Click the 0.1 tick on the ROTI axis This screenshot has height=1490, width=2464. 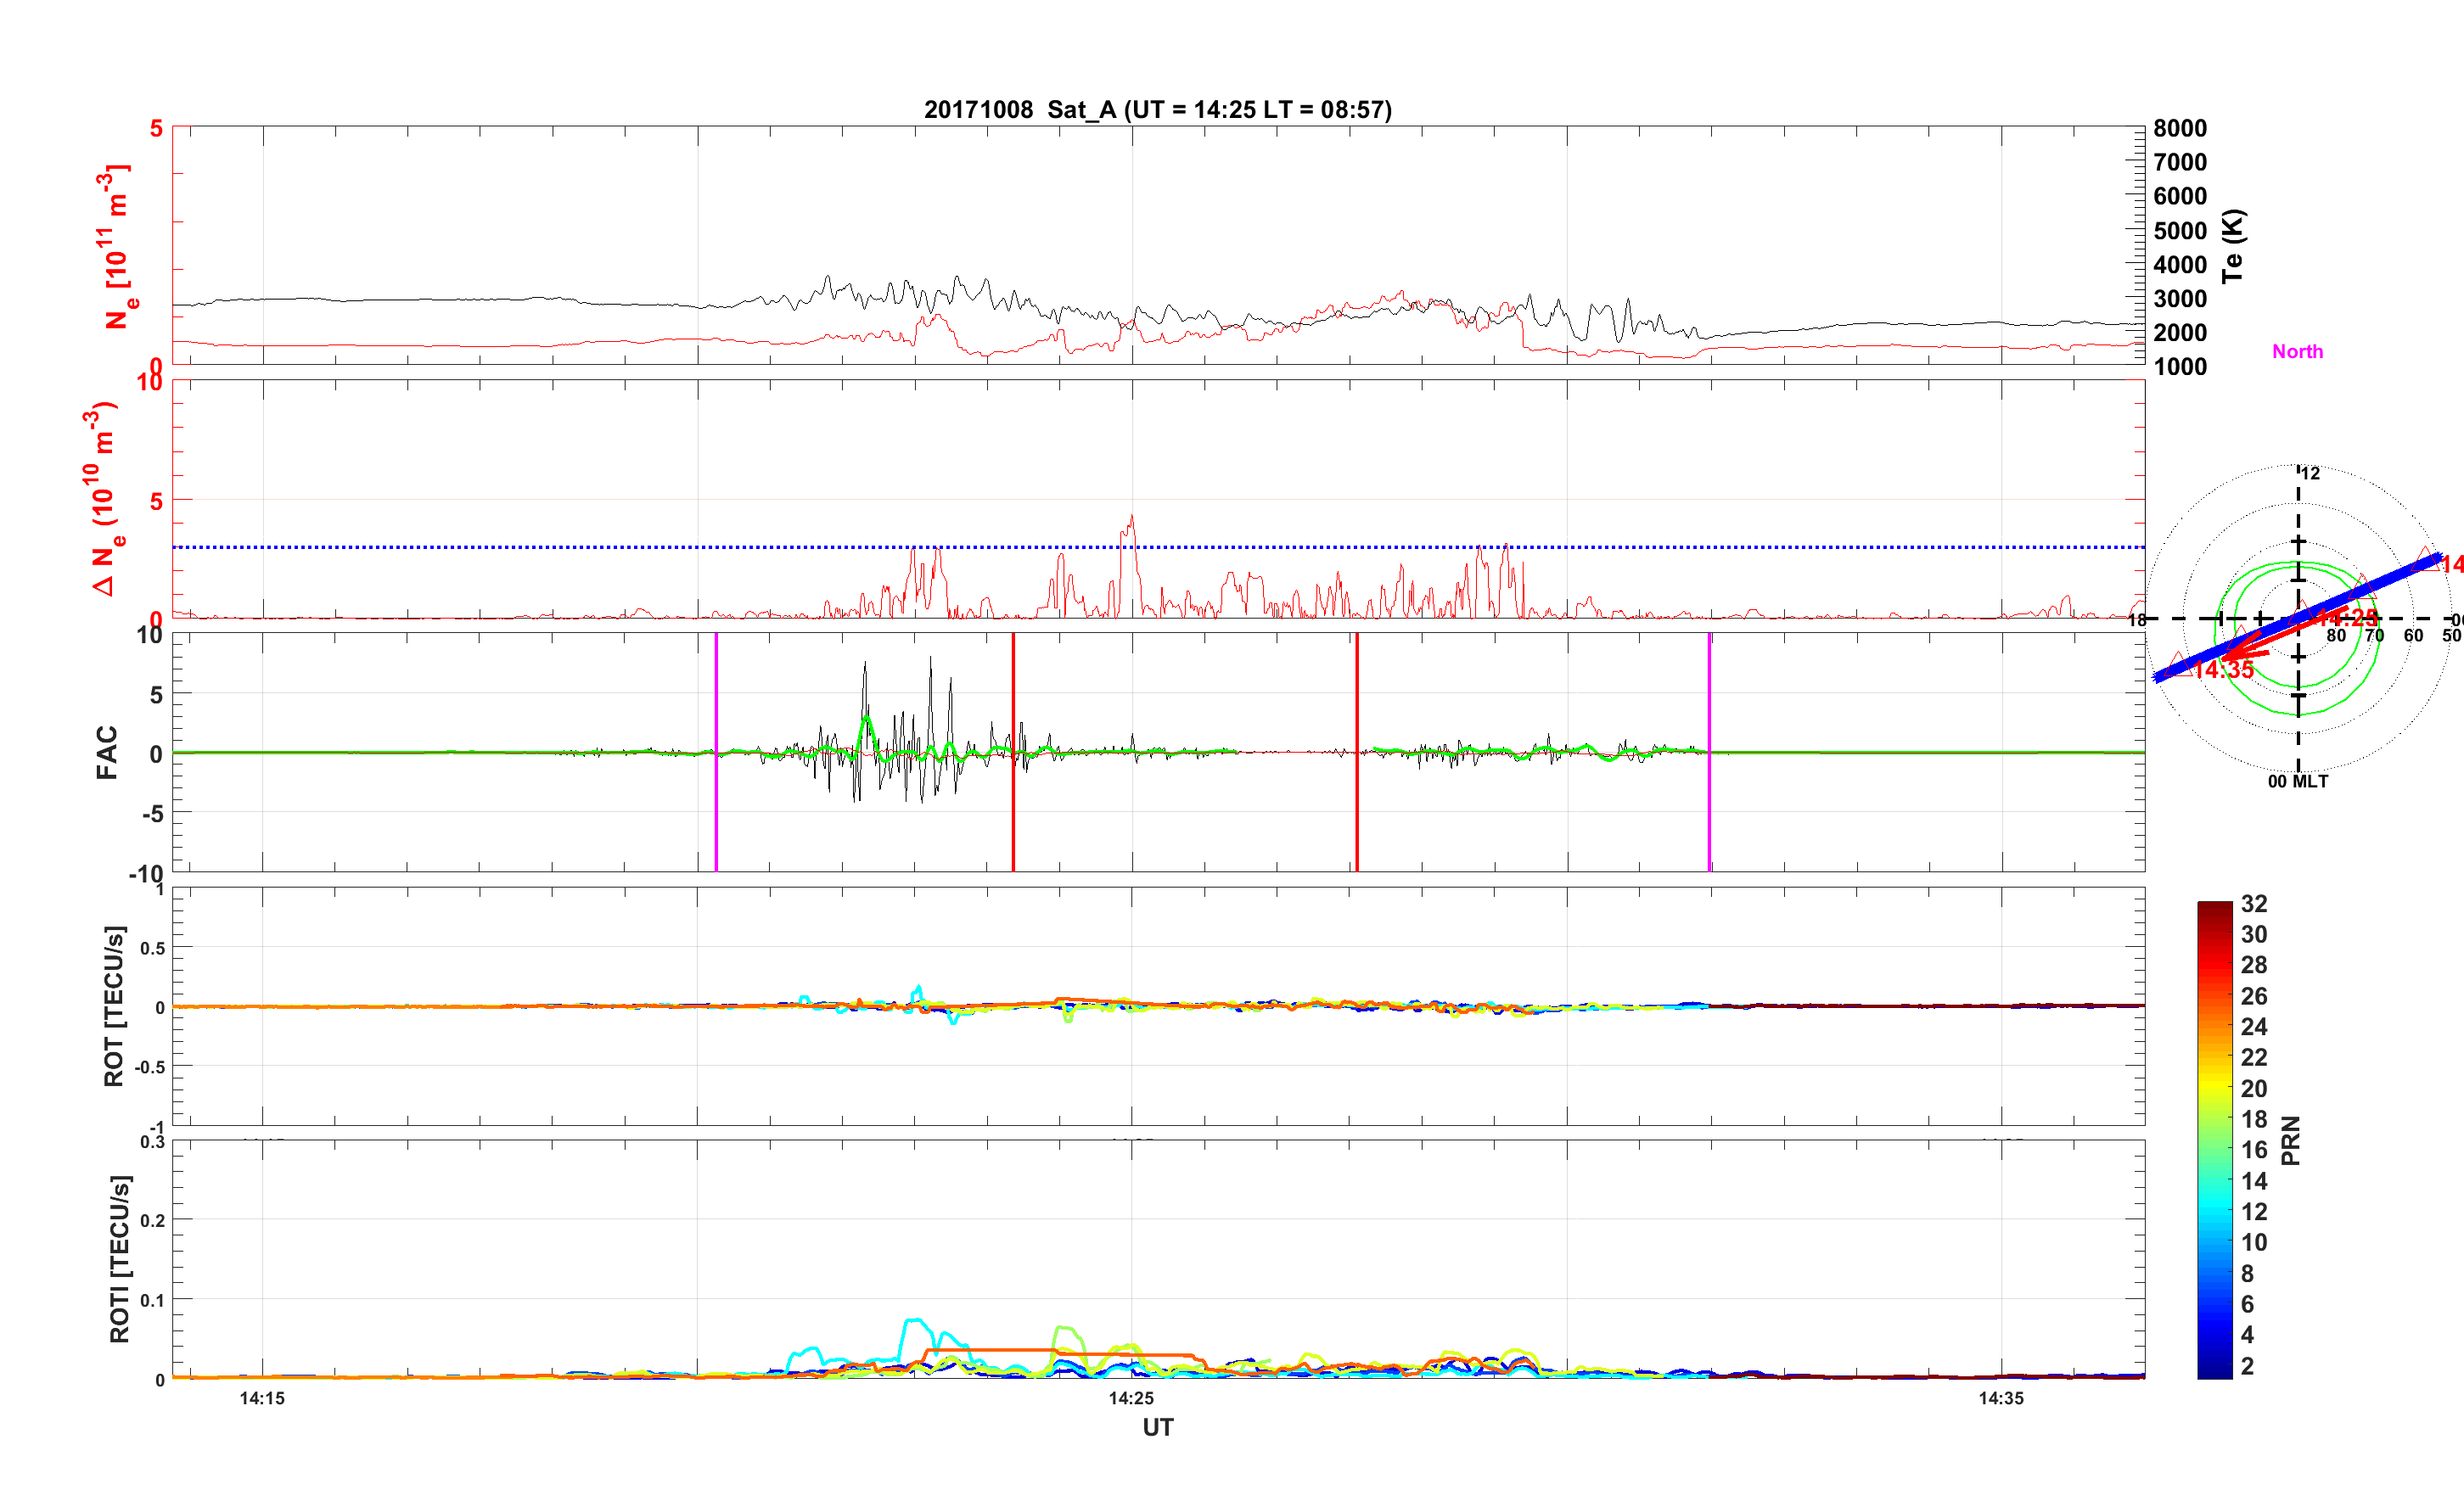tap(153, 1300)
